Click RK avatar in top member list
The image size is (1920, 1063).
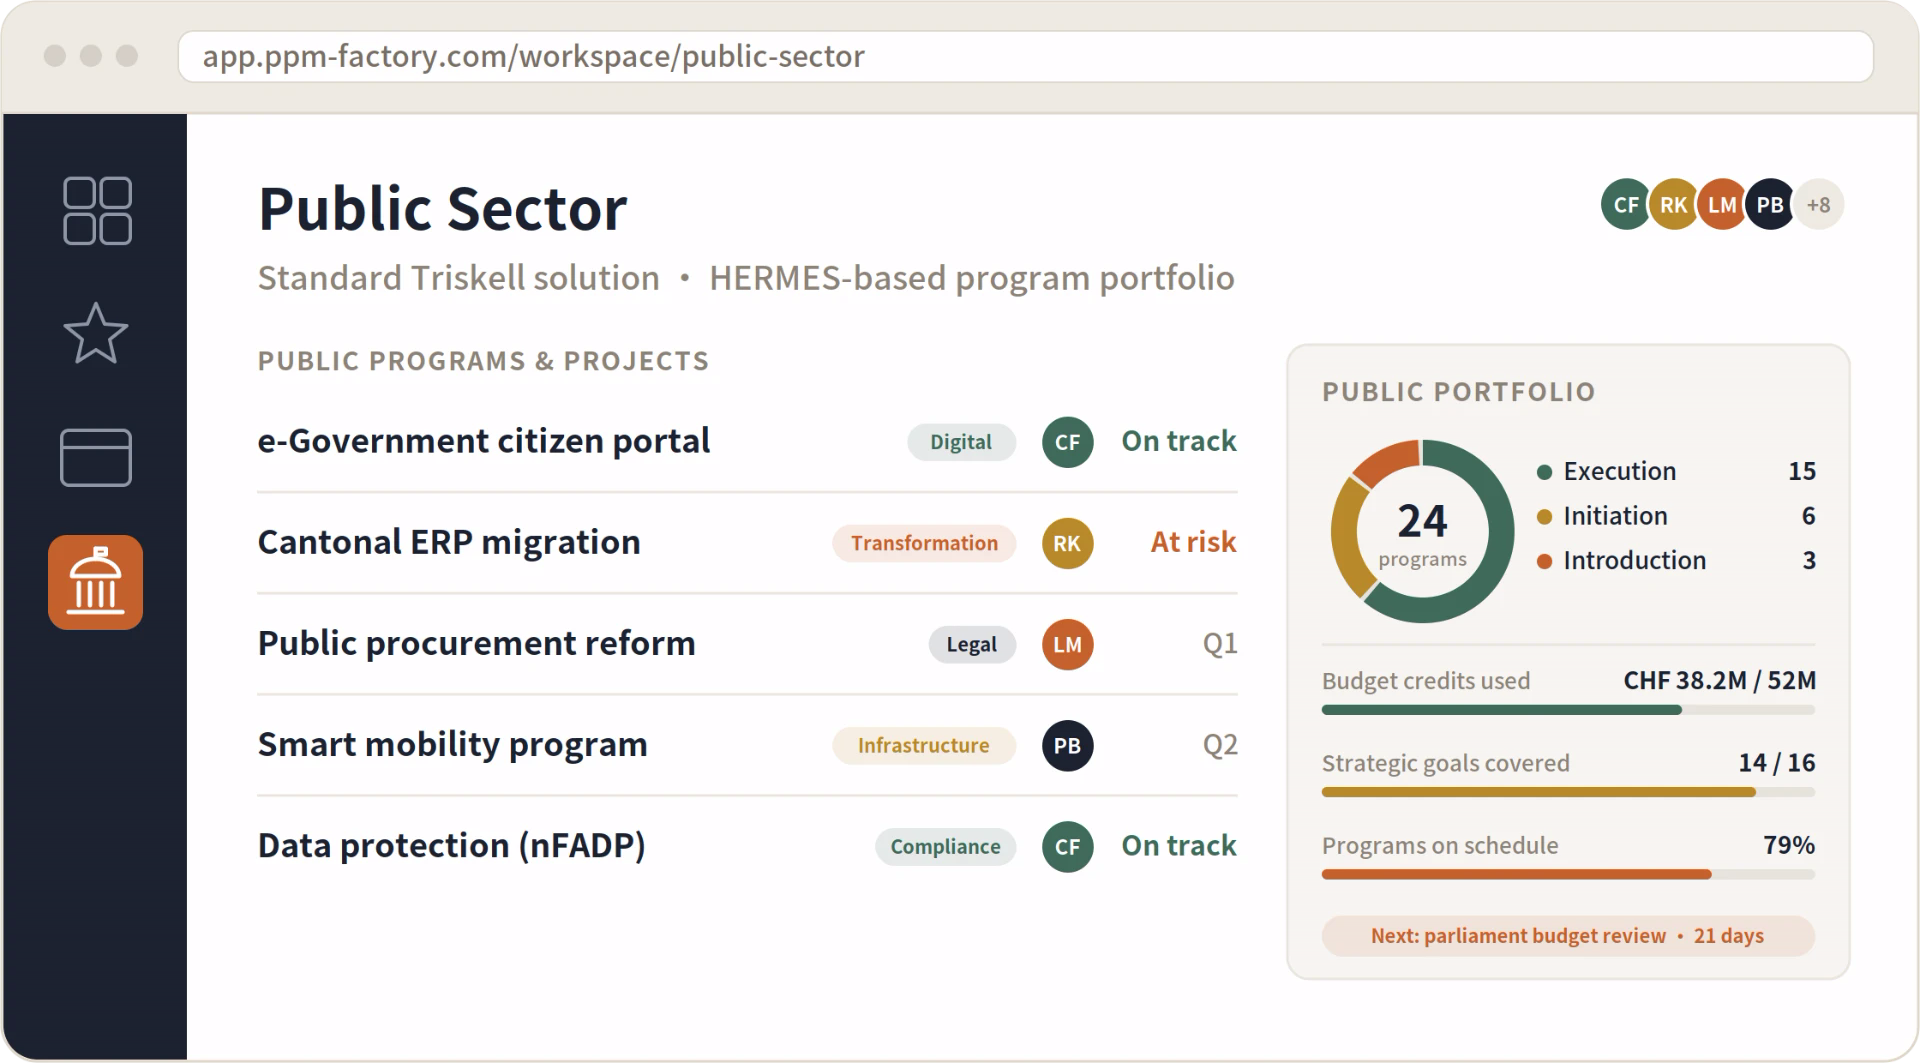pyautogui.click(x=1673, y=205)
